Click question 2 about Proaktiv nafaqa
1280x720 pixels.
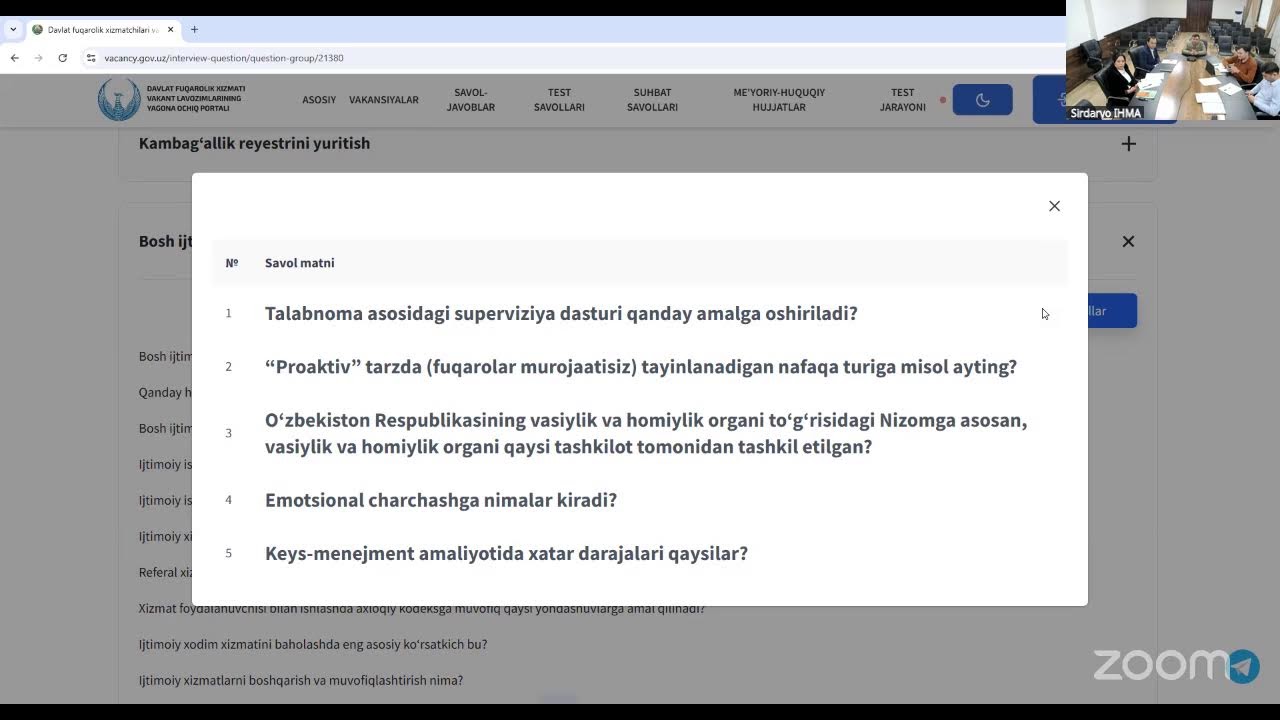tap(641, 367)
